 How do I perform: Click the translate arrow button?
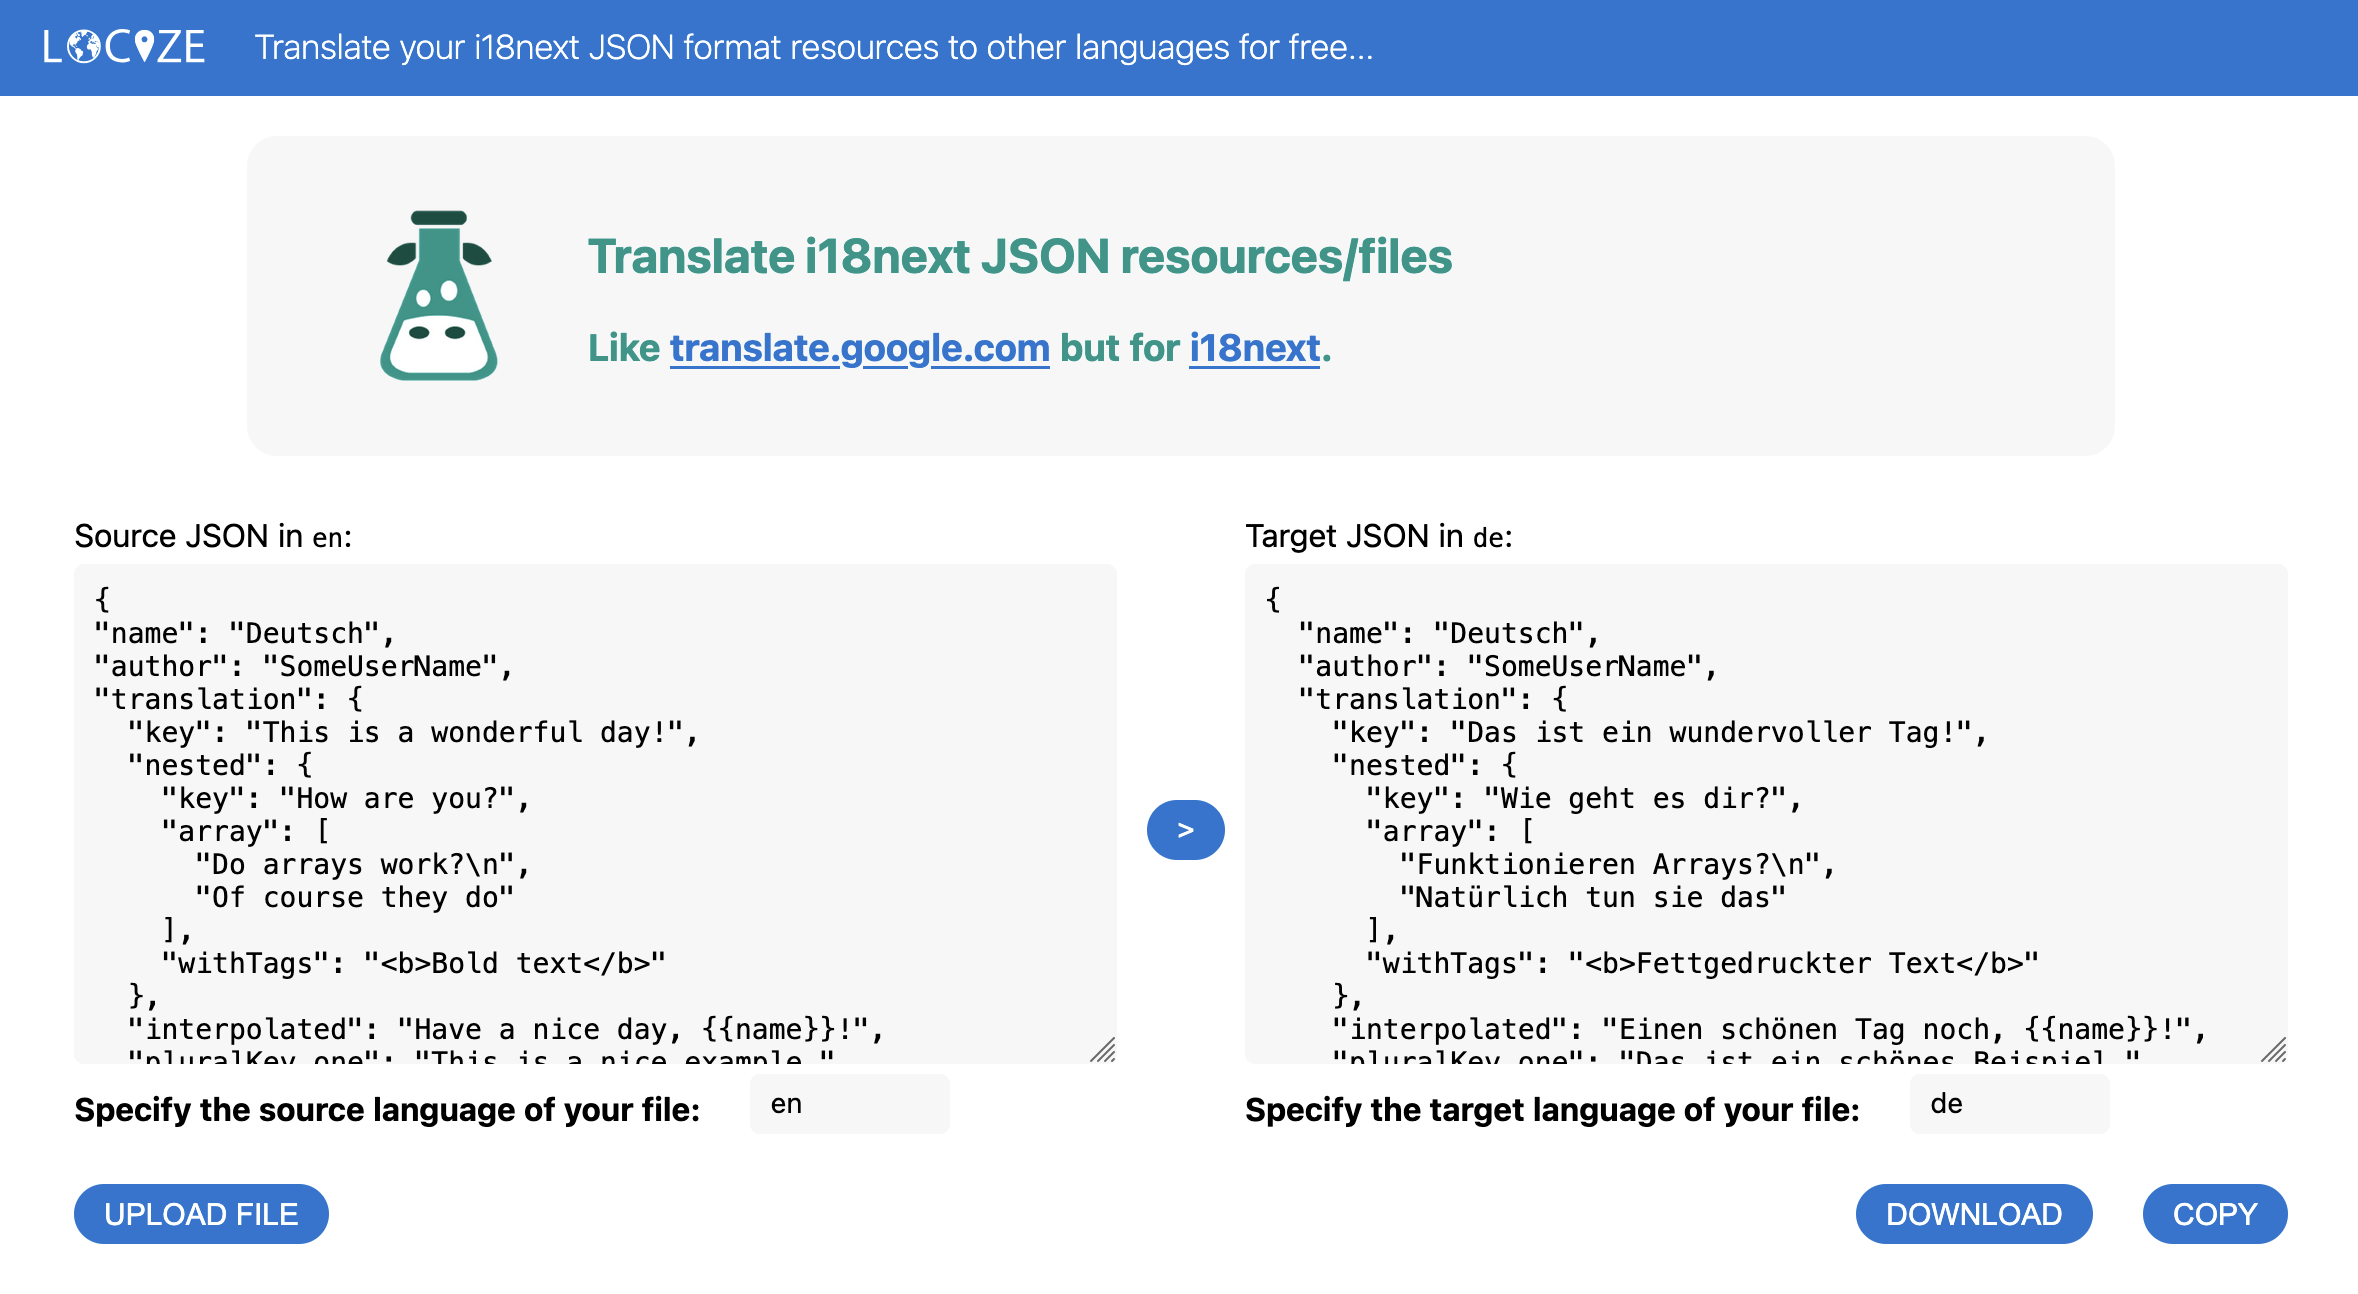point(1185,830)
